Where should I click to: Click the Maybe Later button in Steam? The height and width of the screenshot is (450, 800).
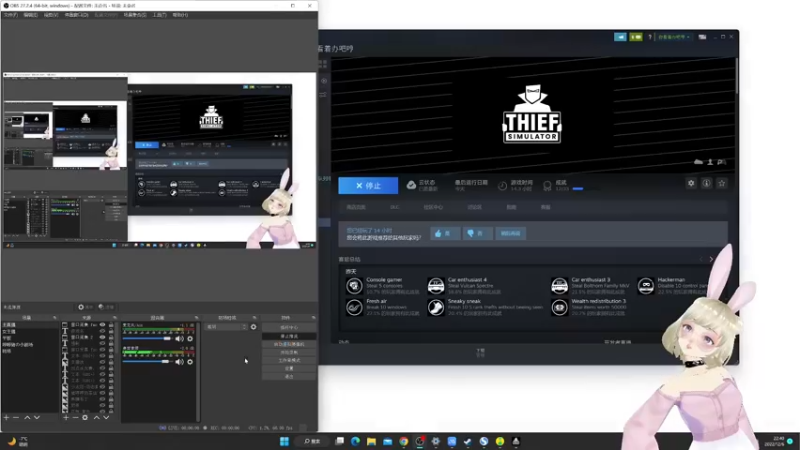click(510, 233)
